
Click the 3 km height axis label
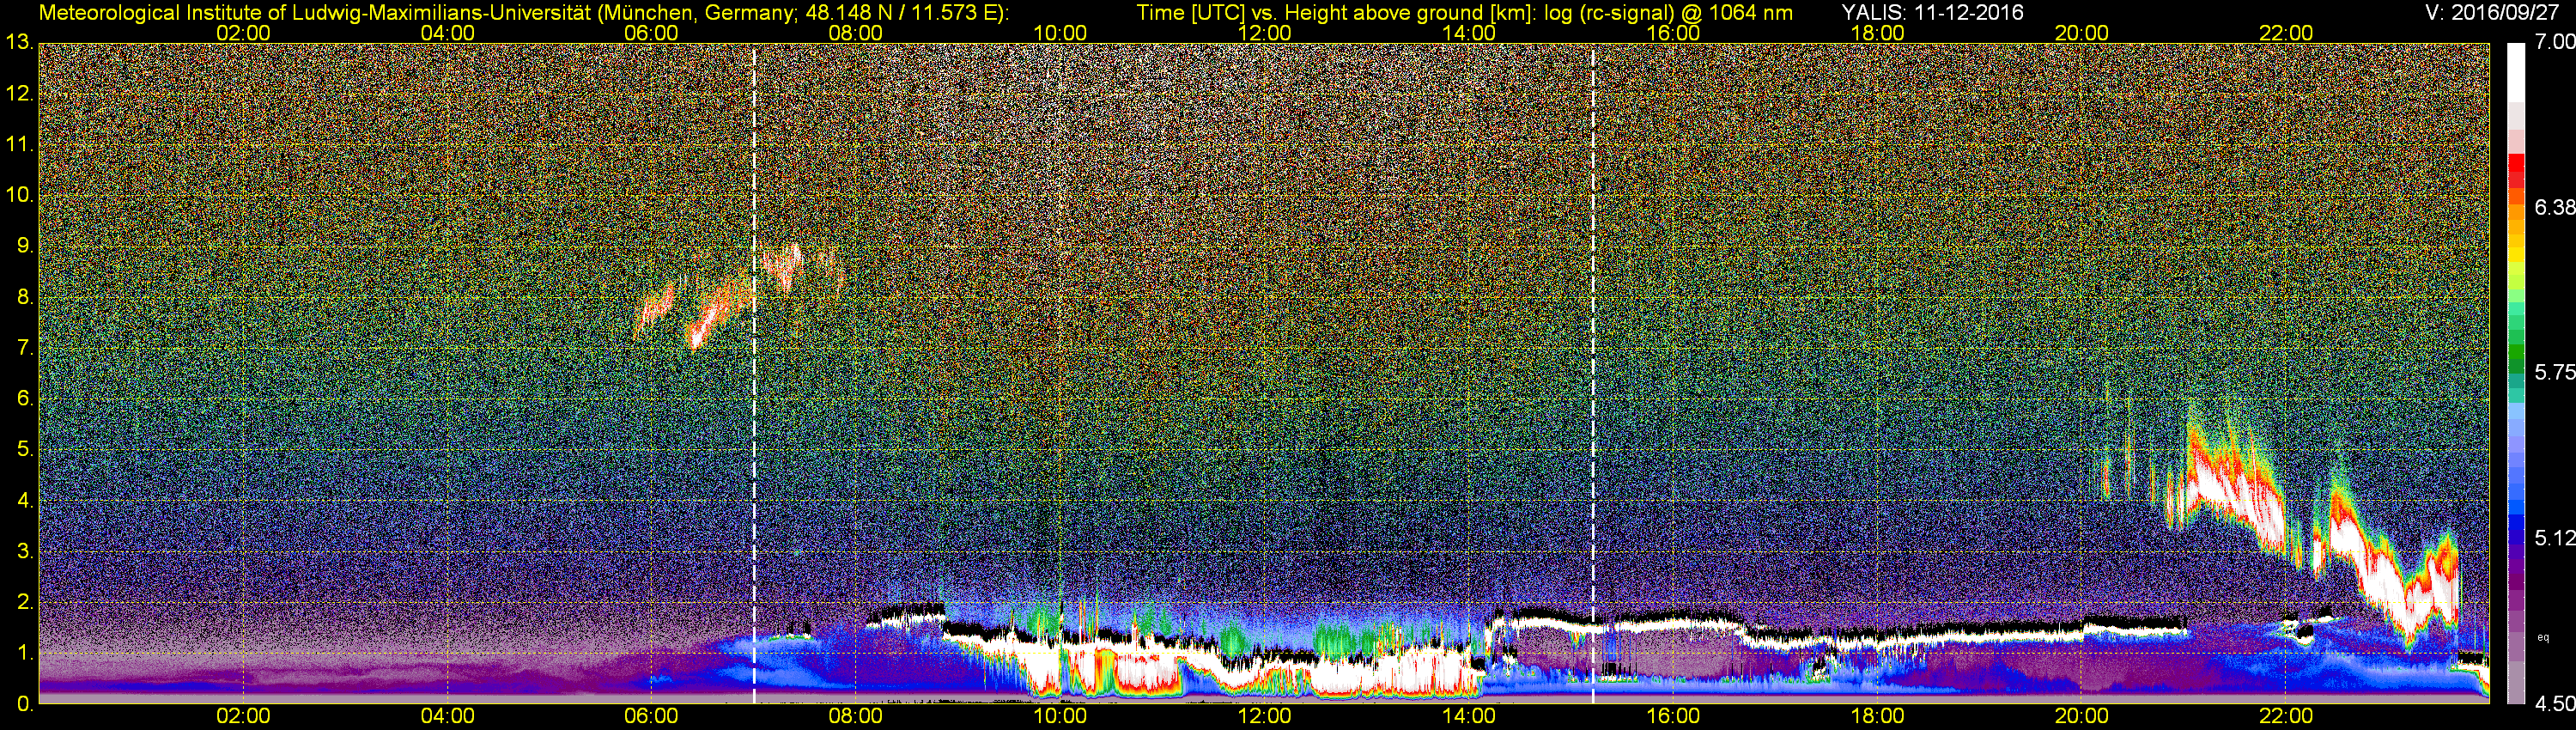tap(24, 551)
